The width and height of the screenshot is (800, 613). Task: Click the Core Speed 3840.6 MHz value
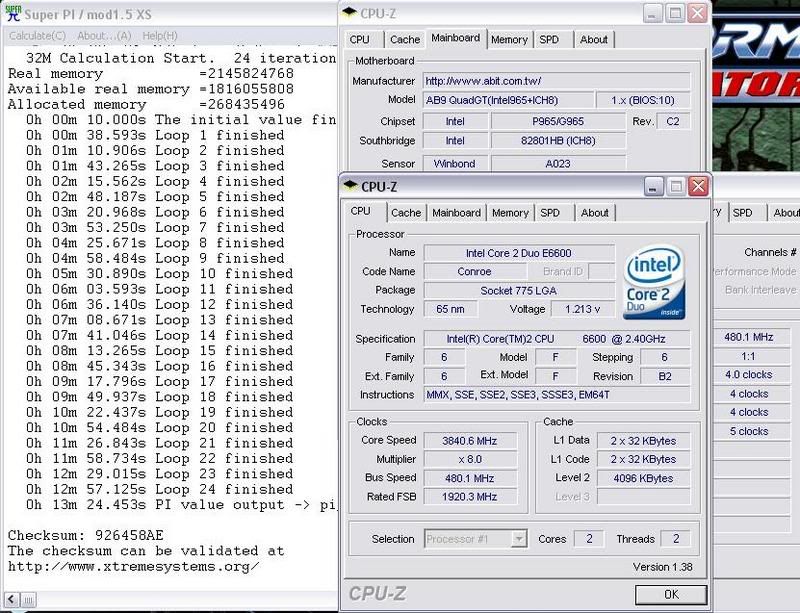[470, 440]
